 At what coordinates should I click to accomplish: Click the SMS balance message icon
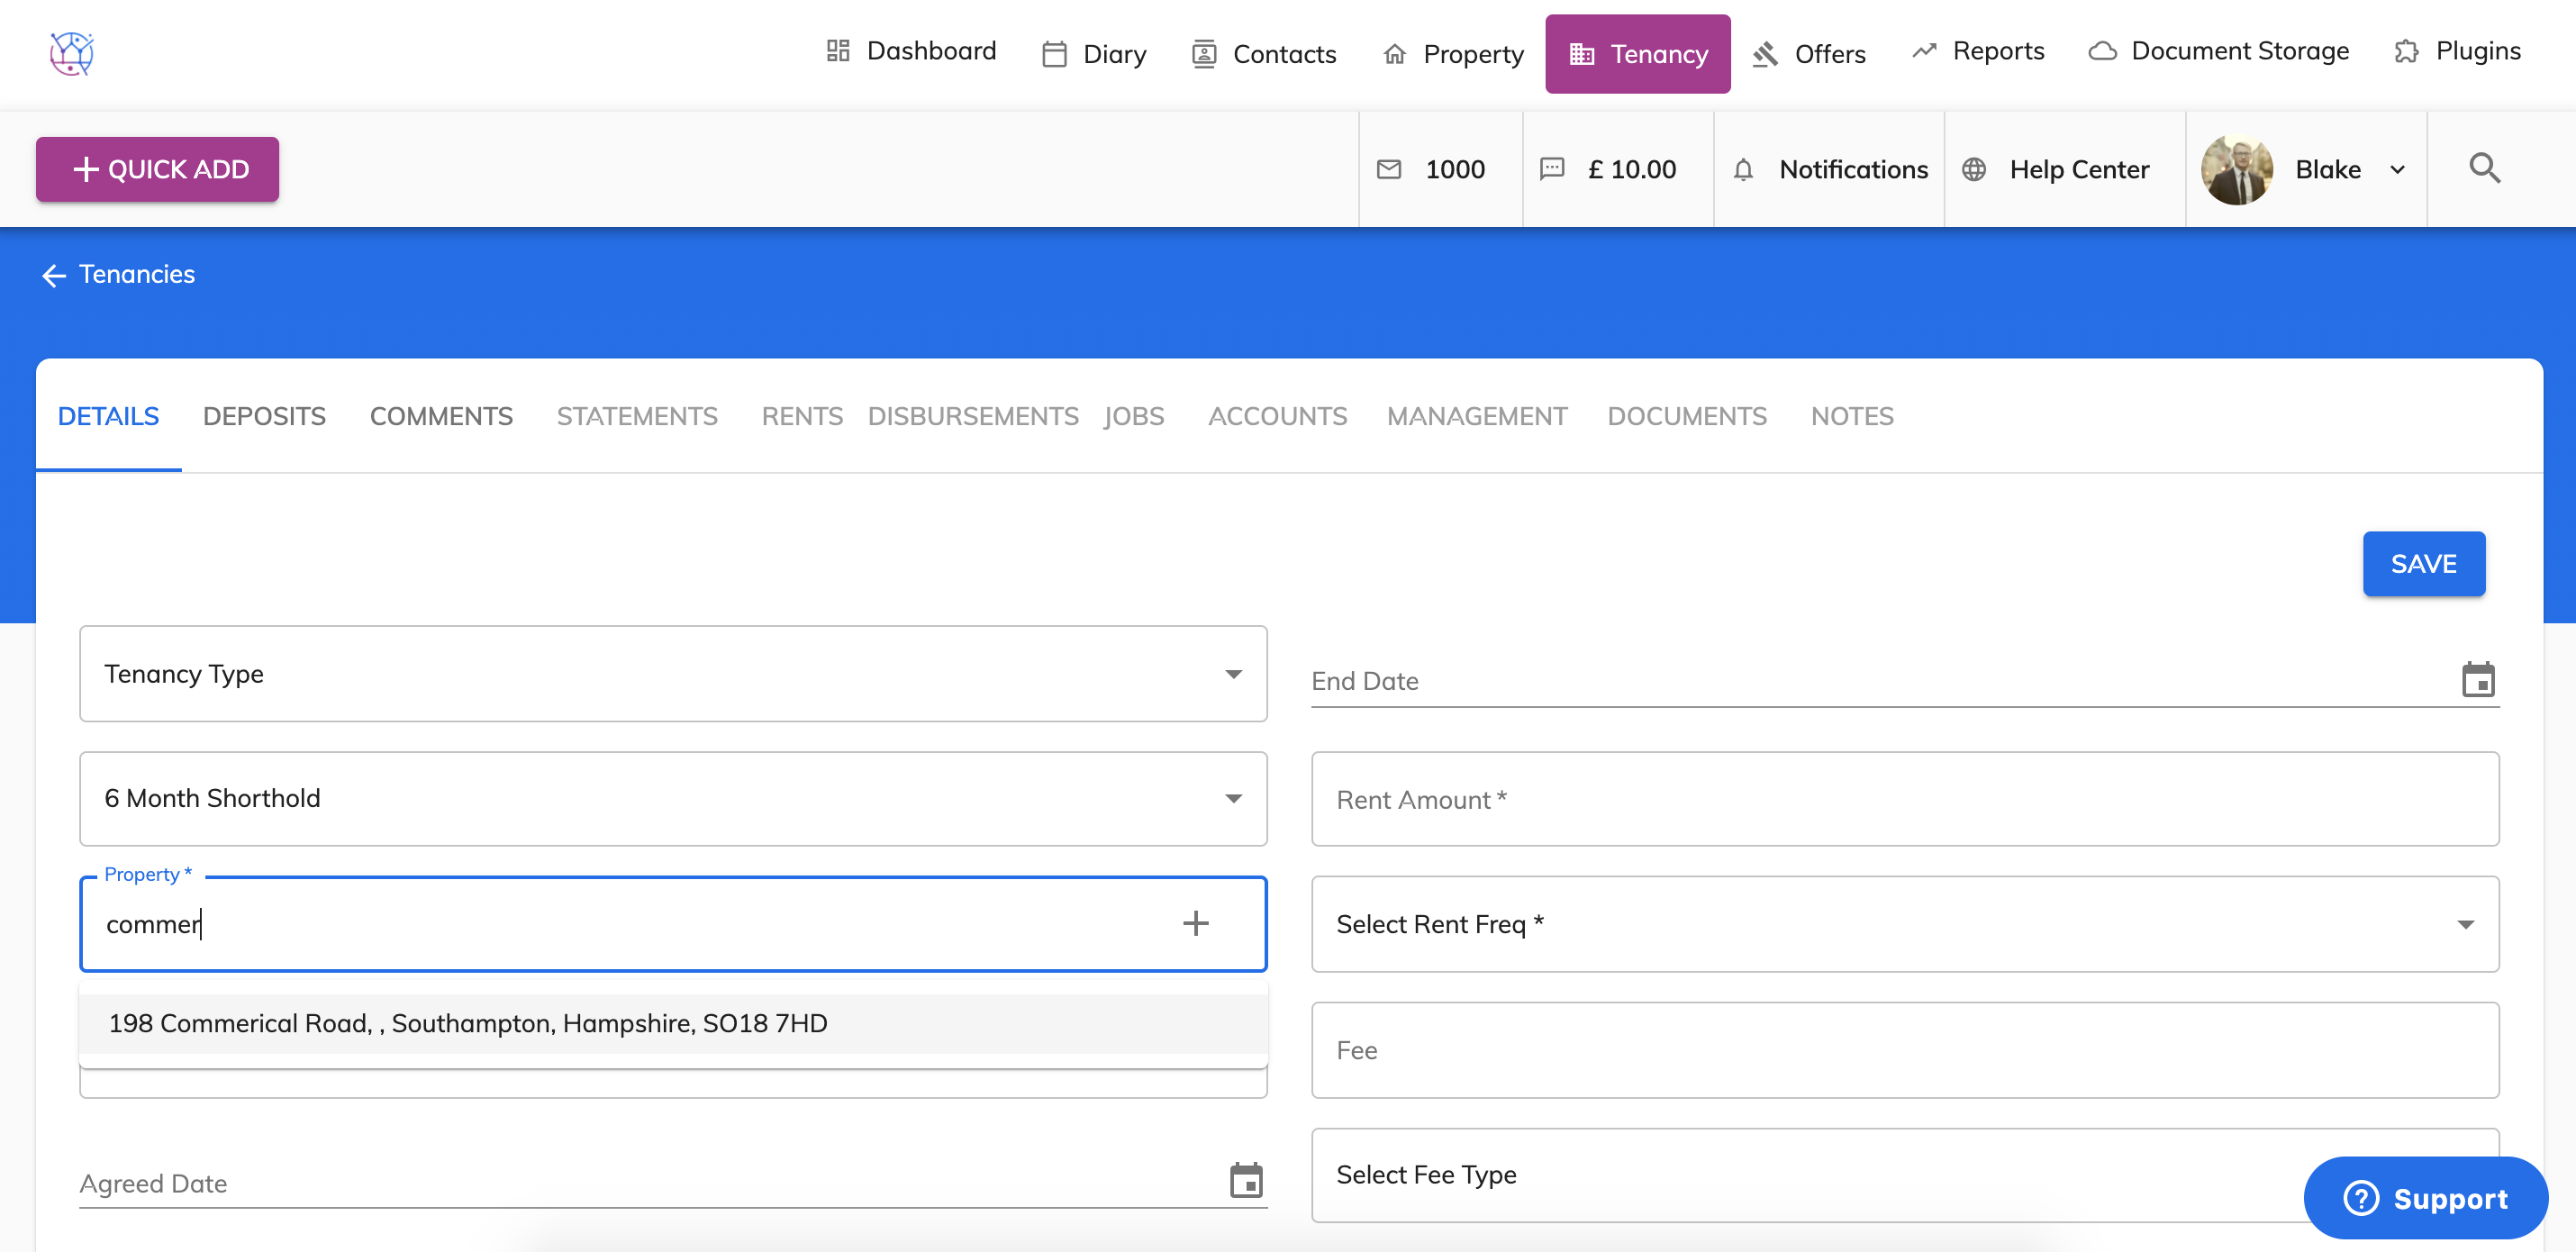pyautogui.click(x=1551, y=169)
